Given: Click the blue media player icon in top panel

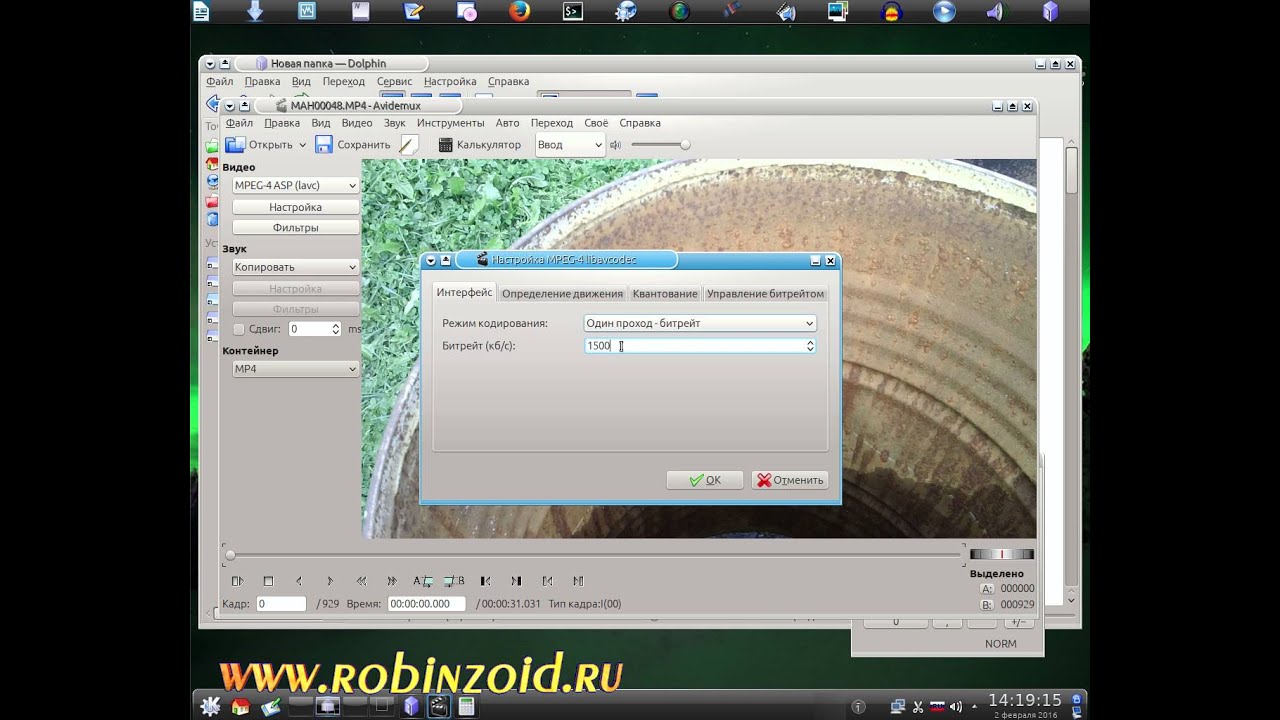Looking at the screenshot, I should point(944,12).
